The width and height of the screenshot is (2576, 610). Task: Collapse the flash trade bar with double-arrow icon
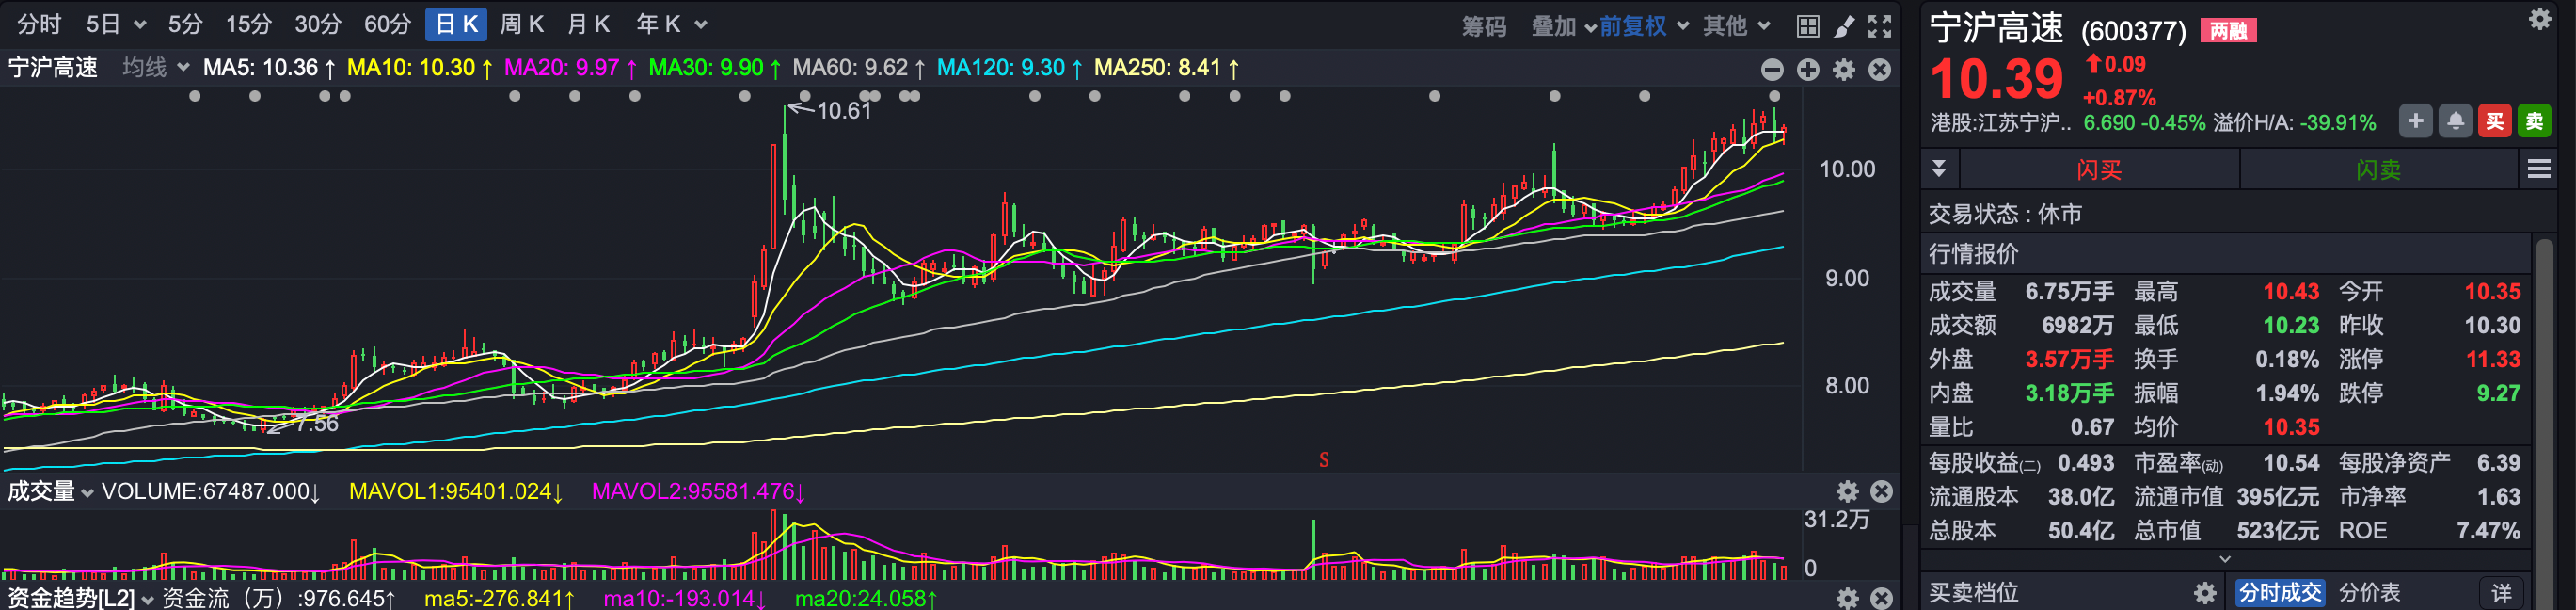1939,168
